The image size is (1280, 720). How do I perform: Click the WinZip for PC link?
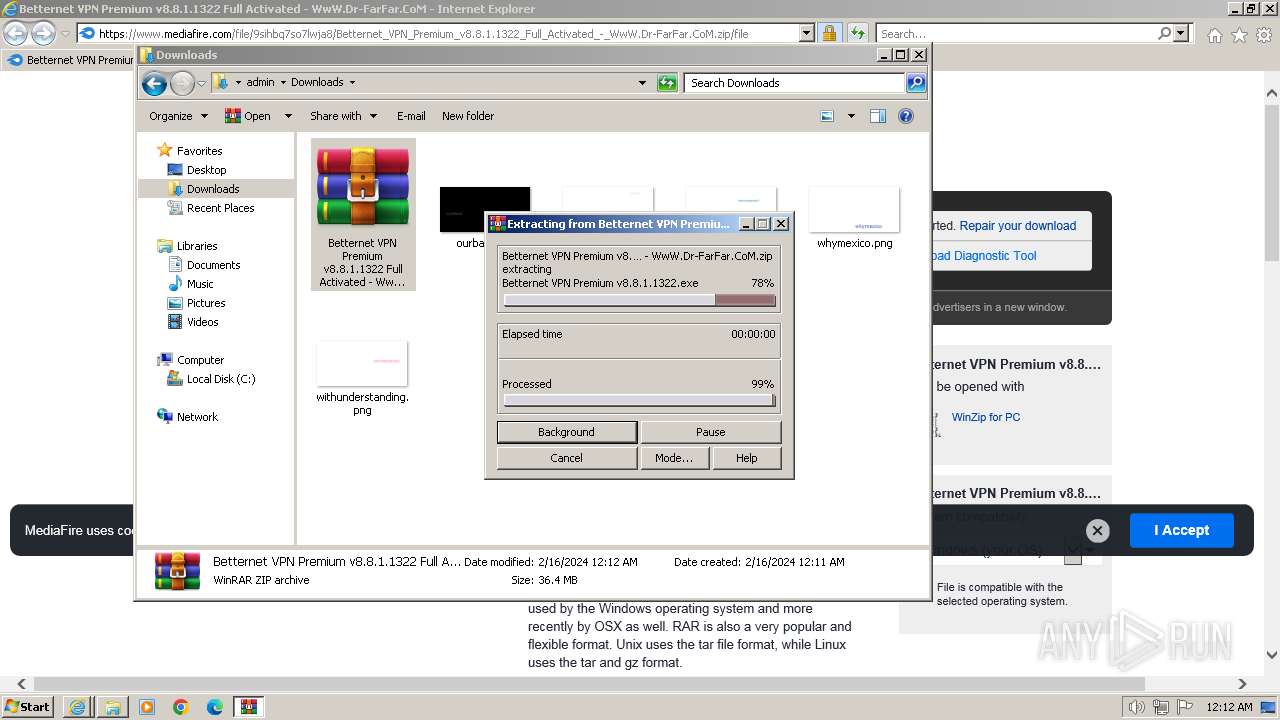(x=986, y=417)
